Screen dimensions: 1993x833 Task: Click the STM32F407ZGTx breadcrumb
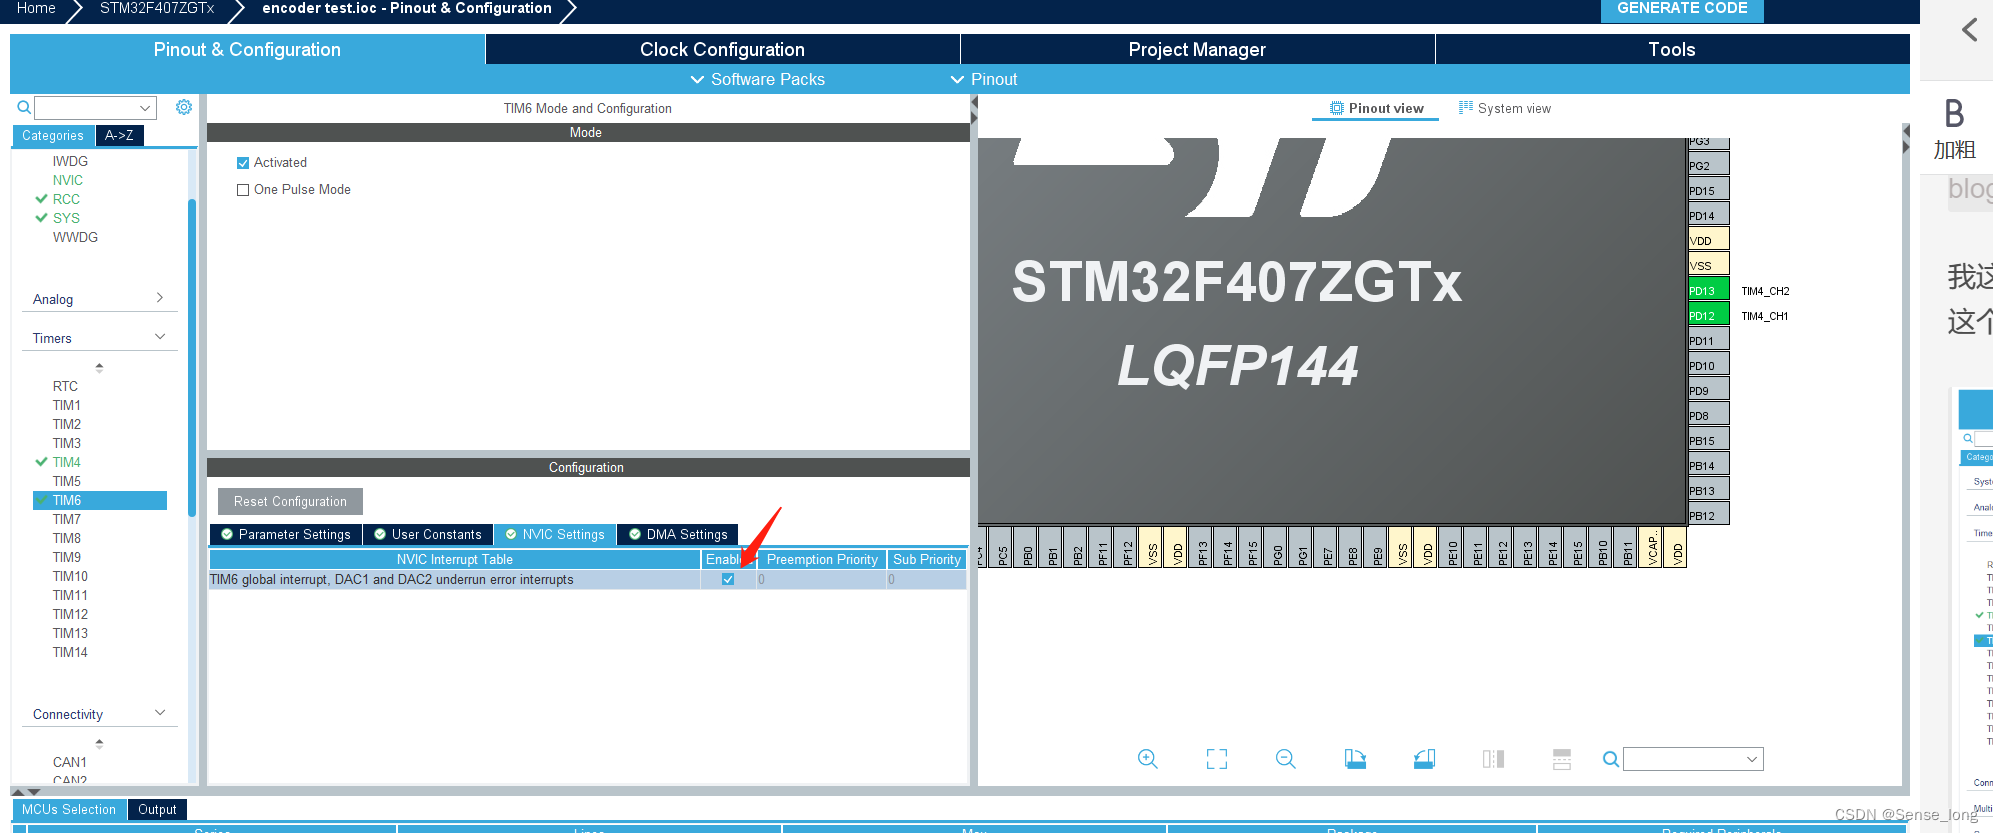point(157,8)
